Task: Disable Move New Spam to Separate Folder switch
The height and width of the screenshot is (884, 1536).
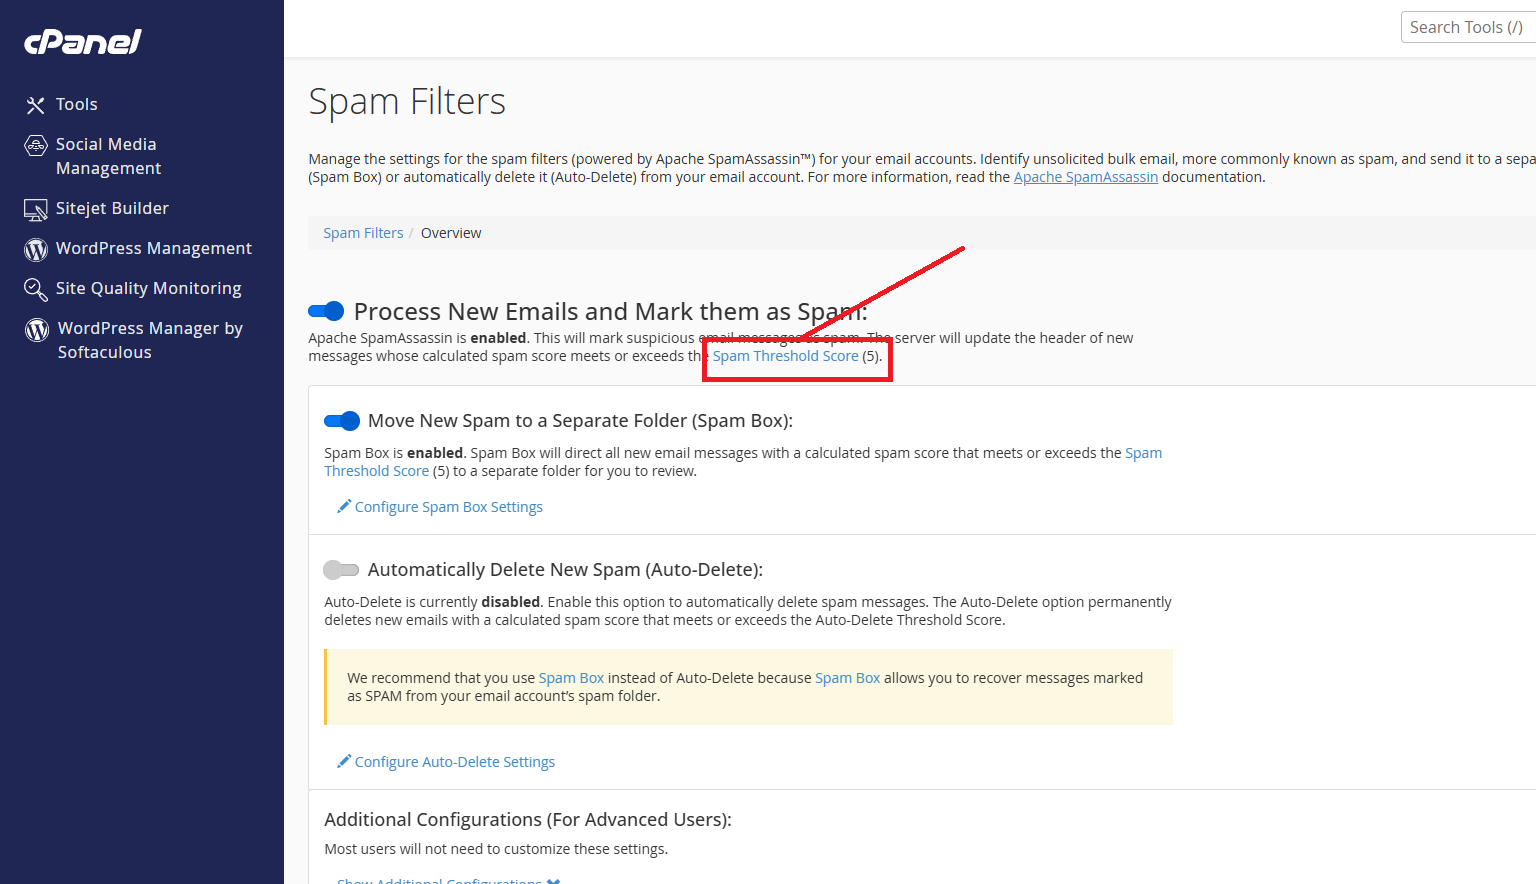Action: click(x=342, y=421)
